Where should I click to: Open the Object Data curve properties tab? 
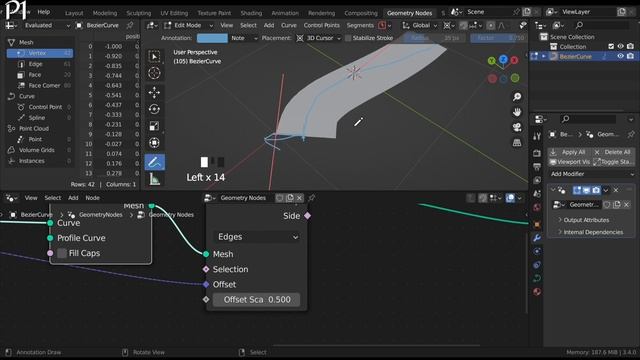(537, 278)
